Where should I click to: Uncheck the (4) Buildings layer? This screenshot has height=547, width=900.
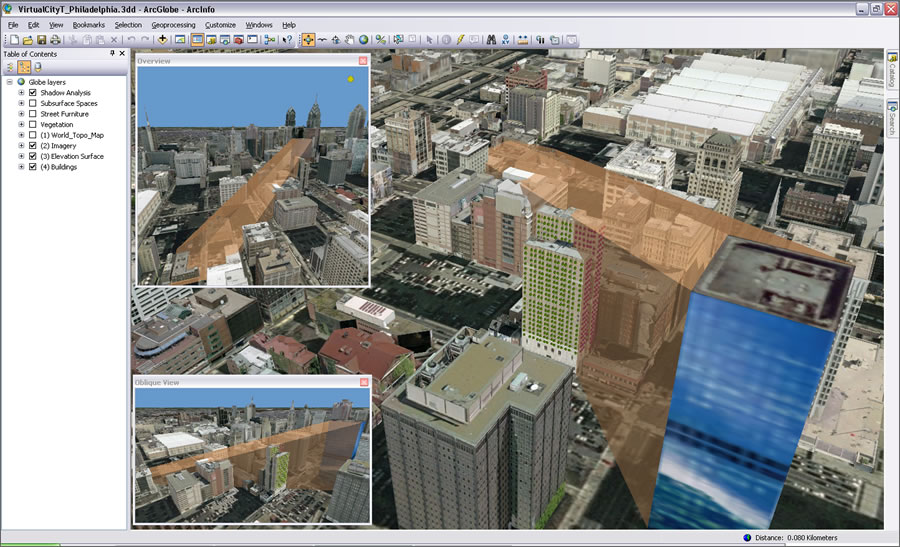click(33, 167)
